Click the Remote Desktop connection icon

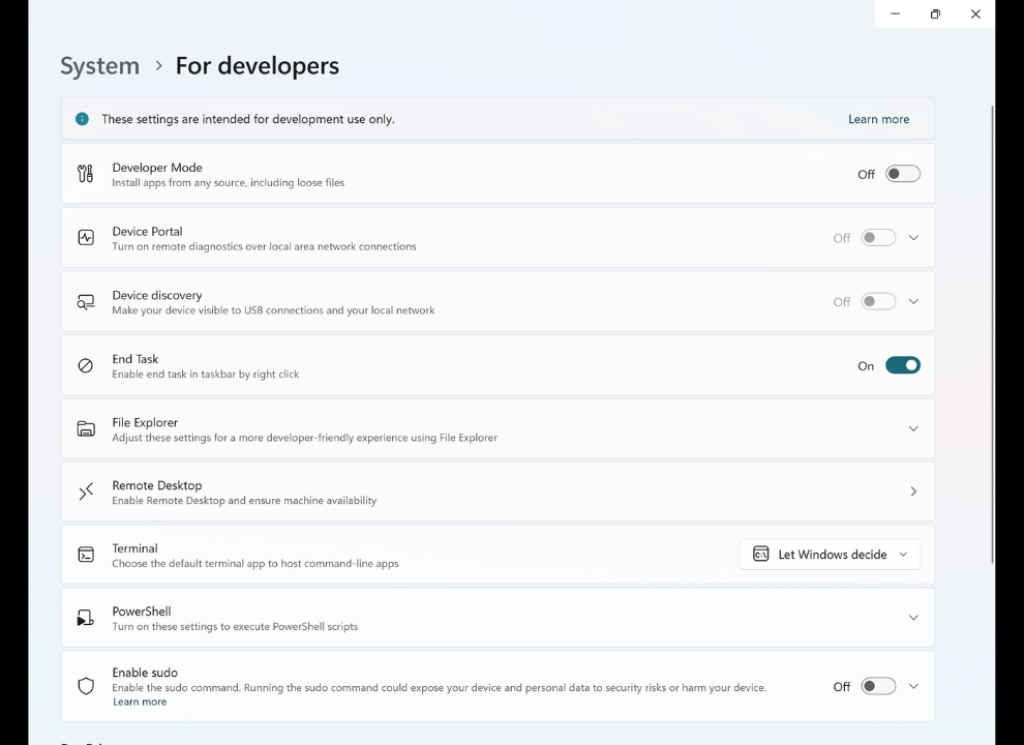(86, 491)
